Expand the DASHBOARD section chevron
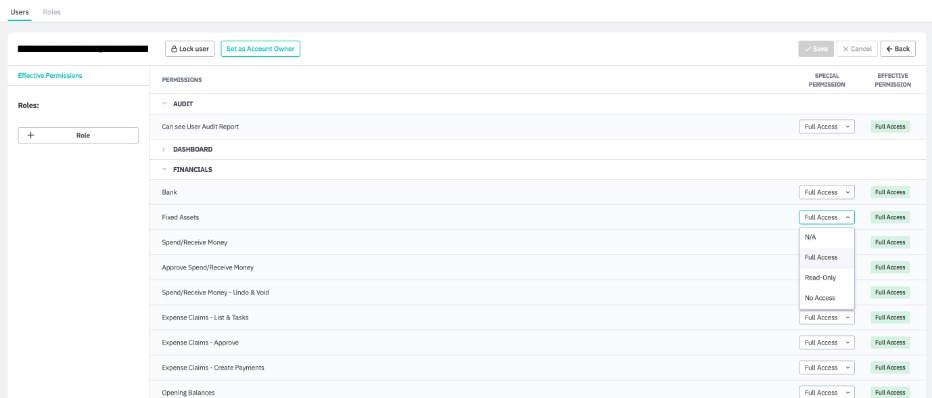Image resolution: width=932 pixels, height=398 pixels. (164, 150)
